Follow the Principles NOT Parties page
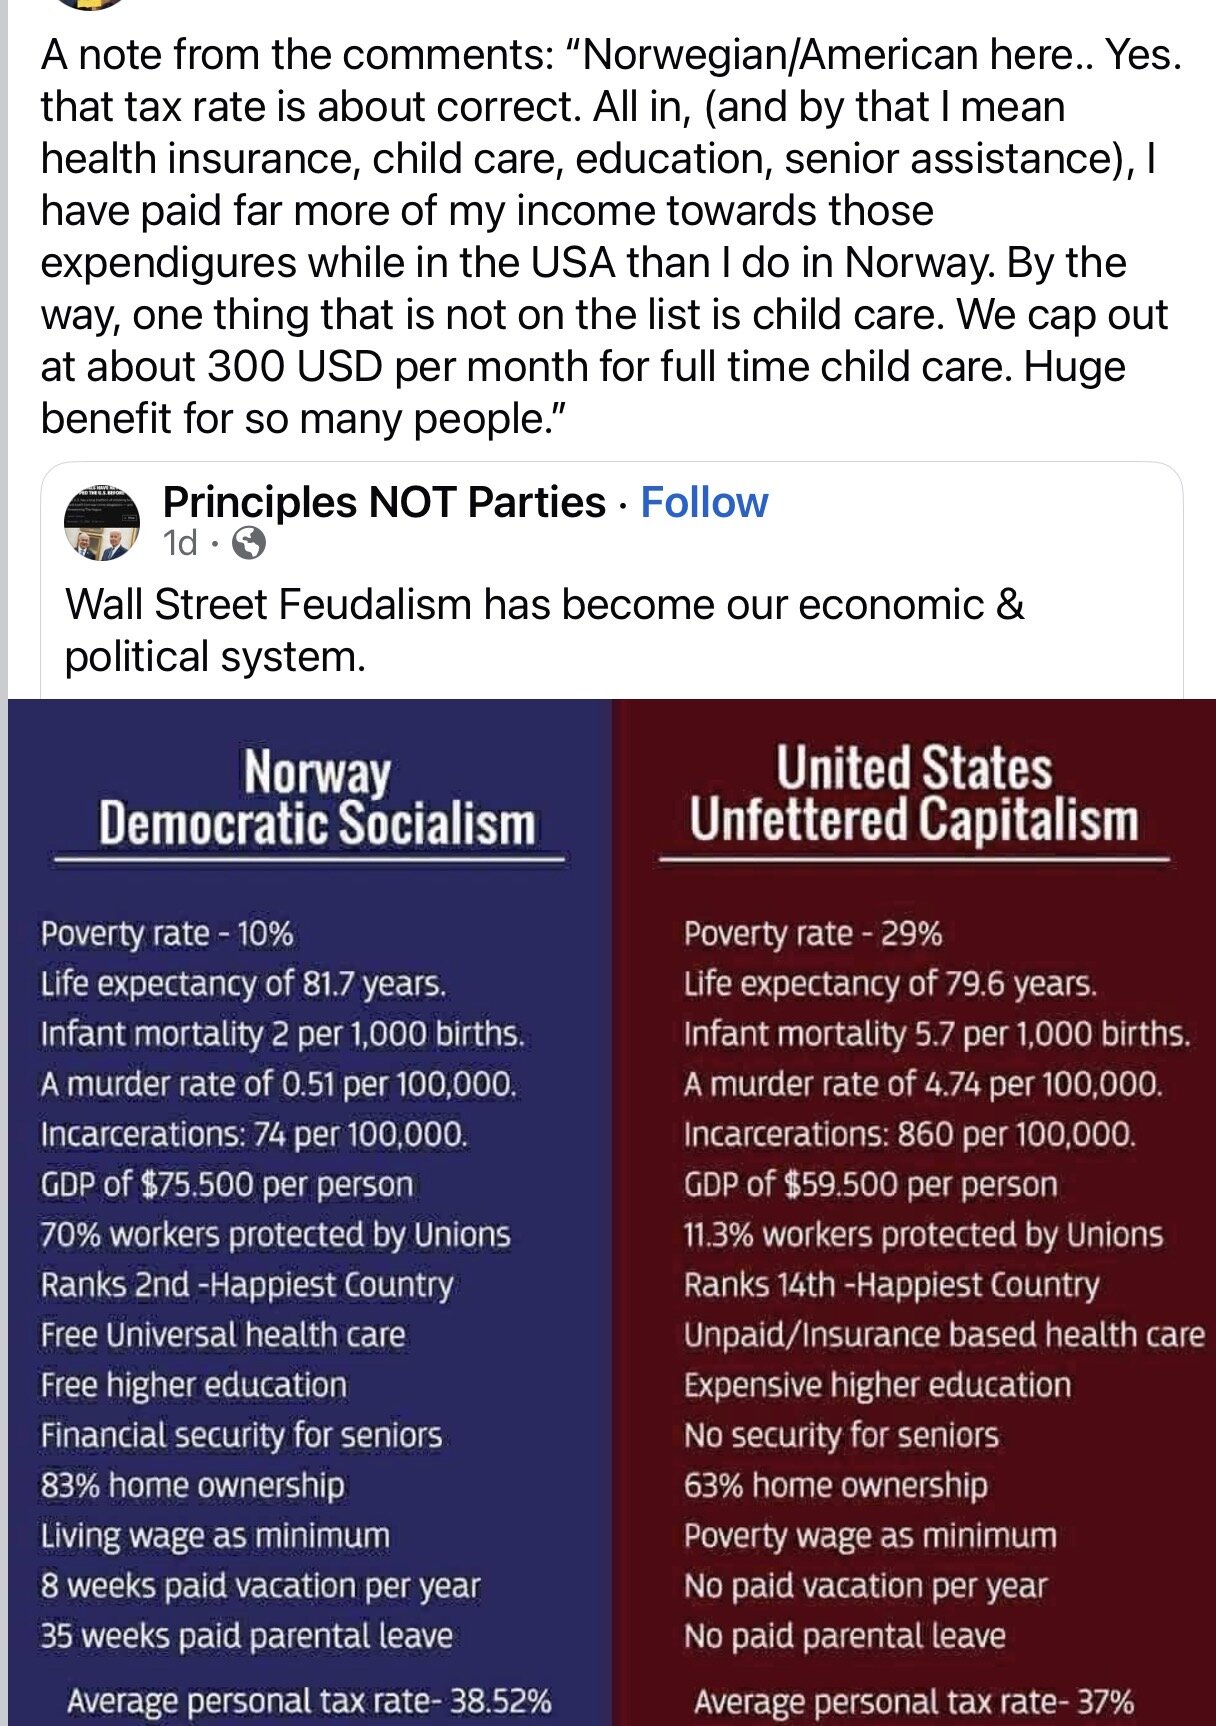1216x1726 pixels. coord(704,502)
